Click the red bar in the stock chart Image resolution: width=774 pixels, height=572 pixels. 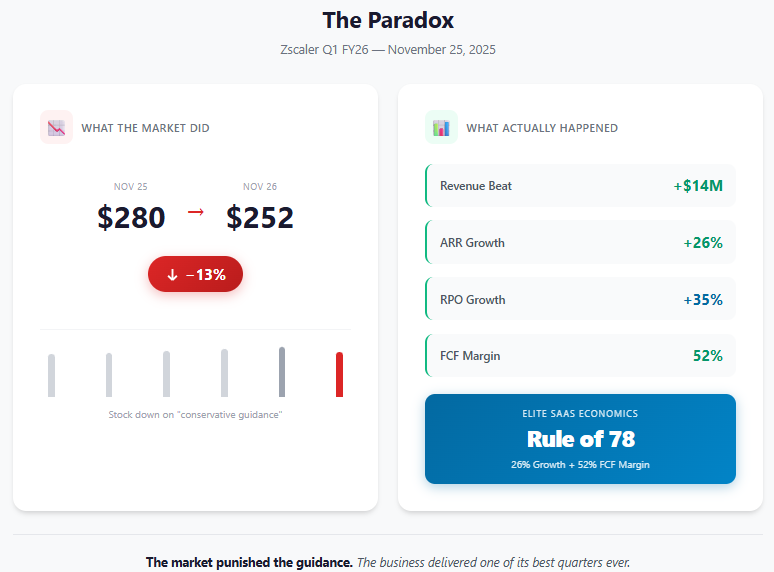tap(340, 374)
